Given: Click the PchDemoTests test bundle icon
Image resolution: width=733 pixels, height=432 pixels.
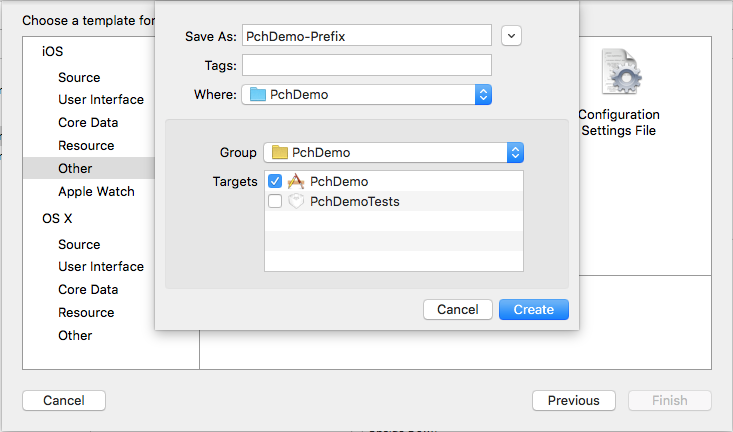Looking at the screenshot, I should [296, 202].
